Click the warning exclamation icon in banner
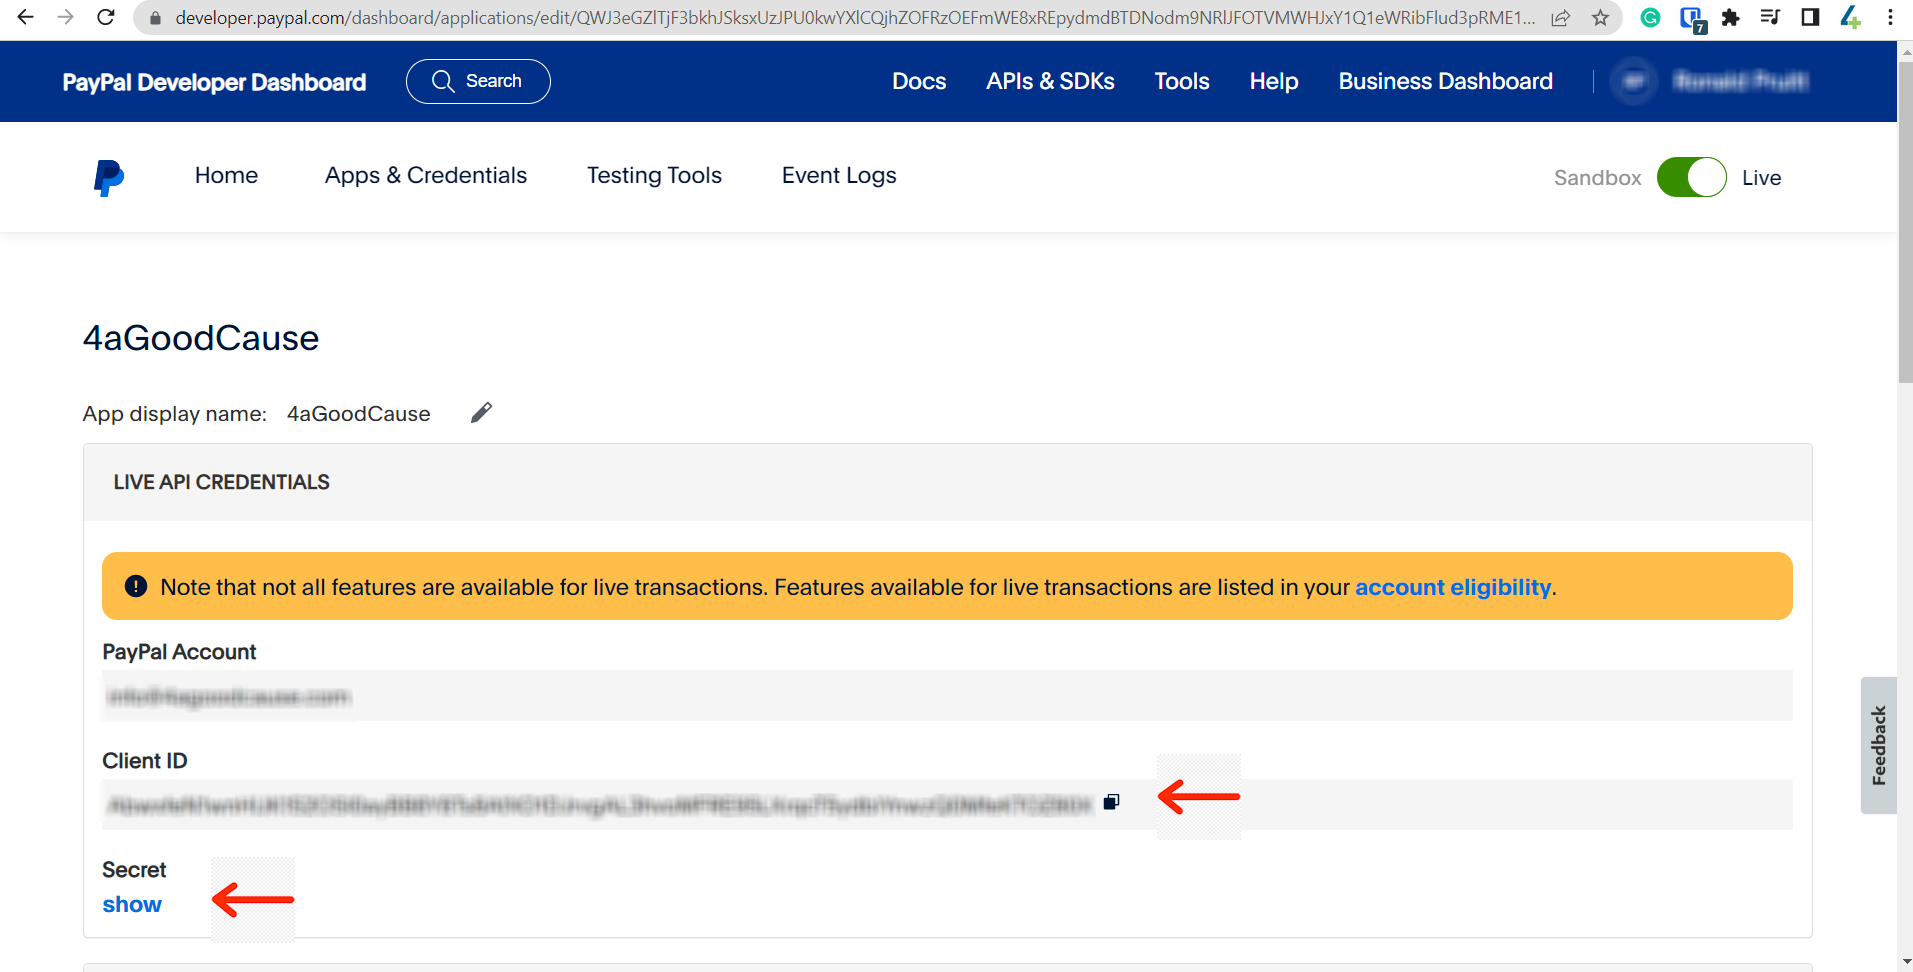 pos(136,586)
